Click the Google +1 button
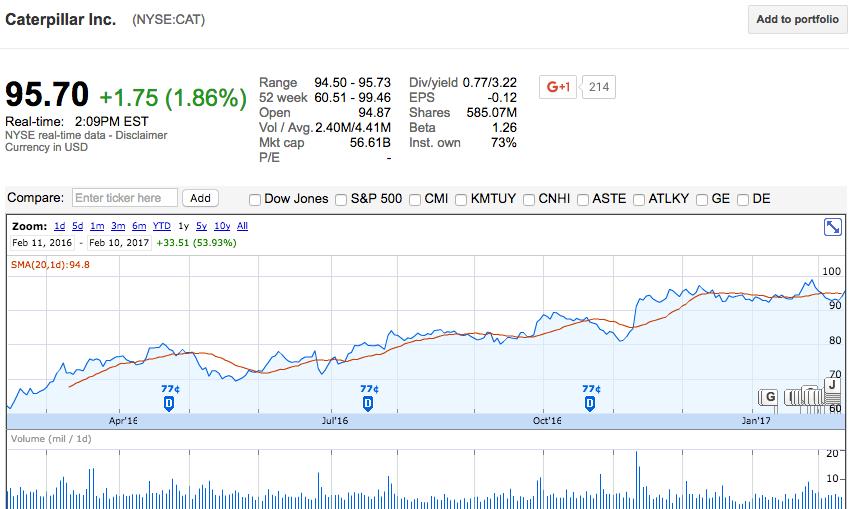849x509 pixels. pos(558,87)
